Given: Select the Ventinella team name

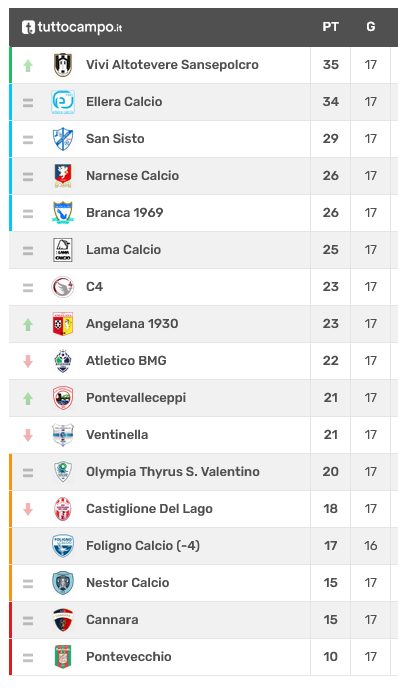Looking at the screenshot, I should coord(117,435).
